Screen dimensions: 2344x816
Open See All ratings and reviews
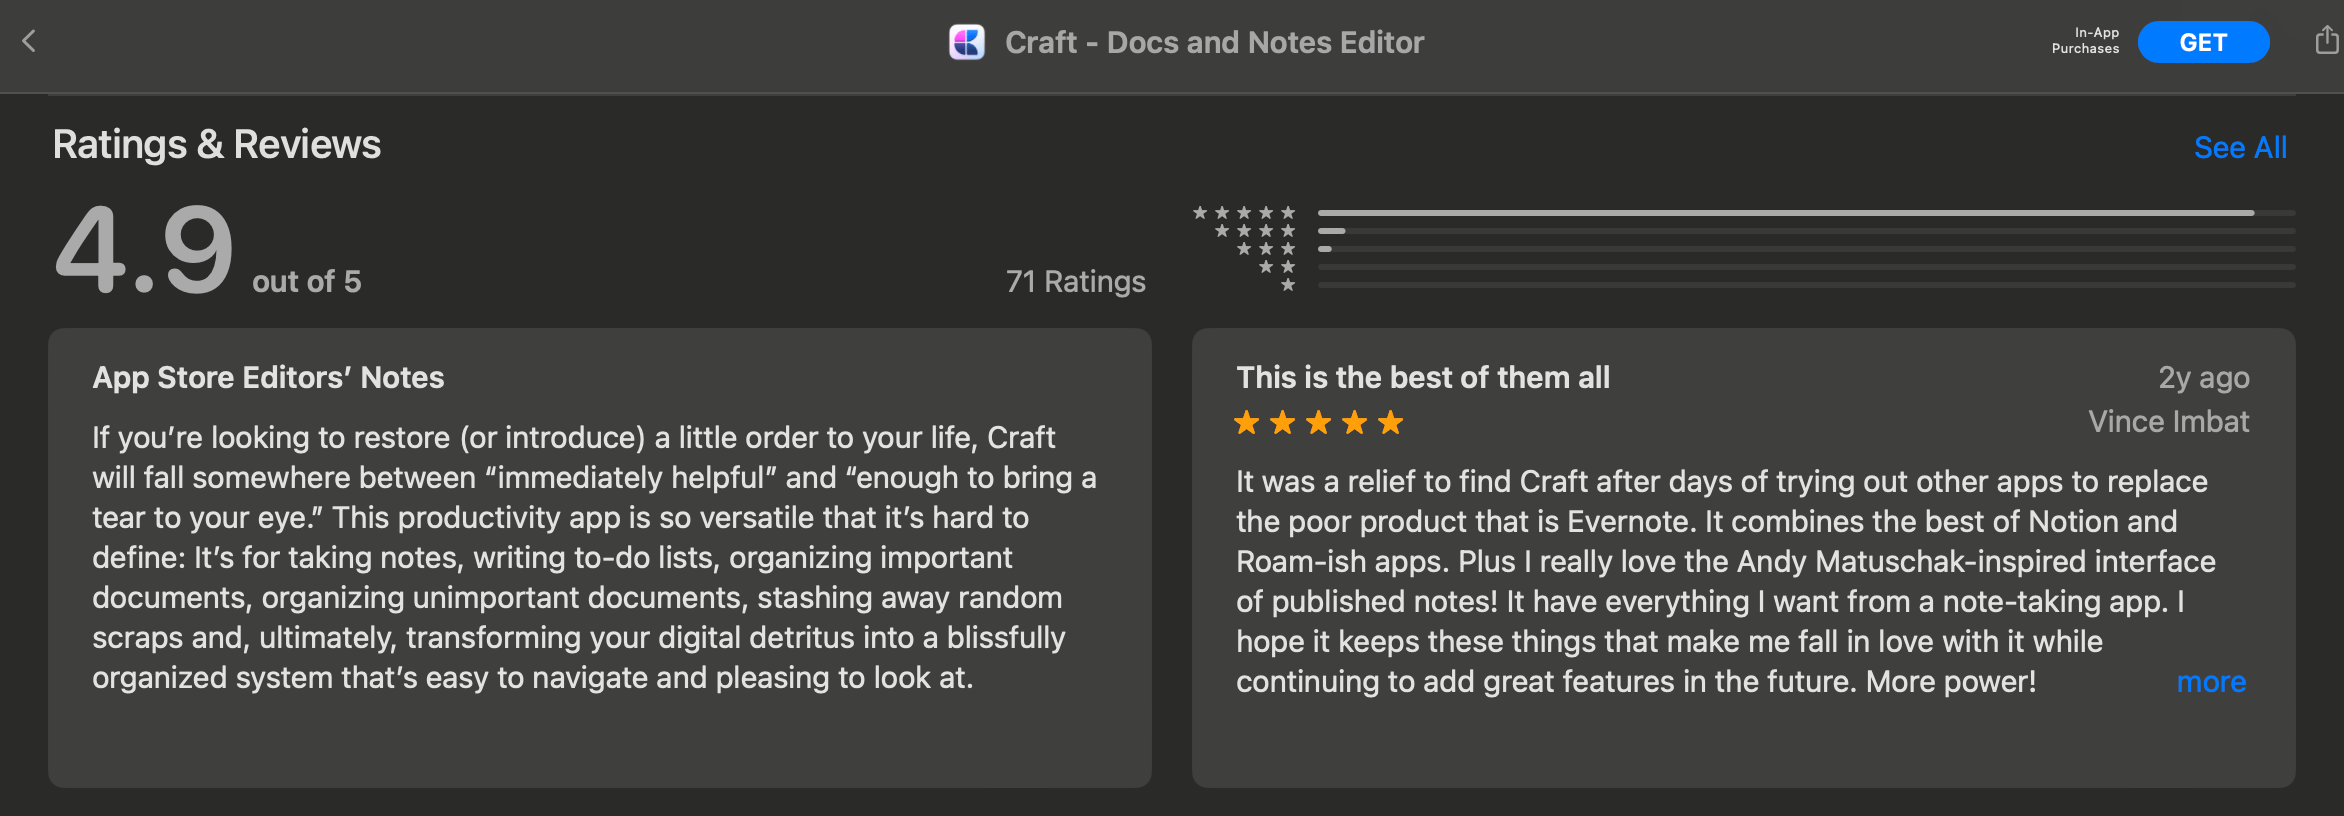tap(2240, 147)
